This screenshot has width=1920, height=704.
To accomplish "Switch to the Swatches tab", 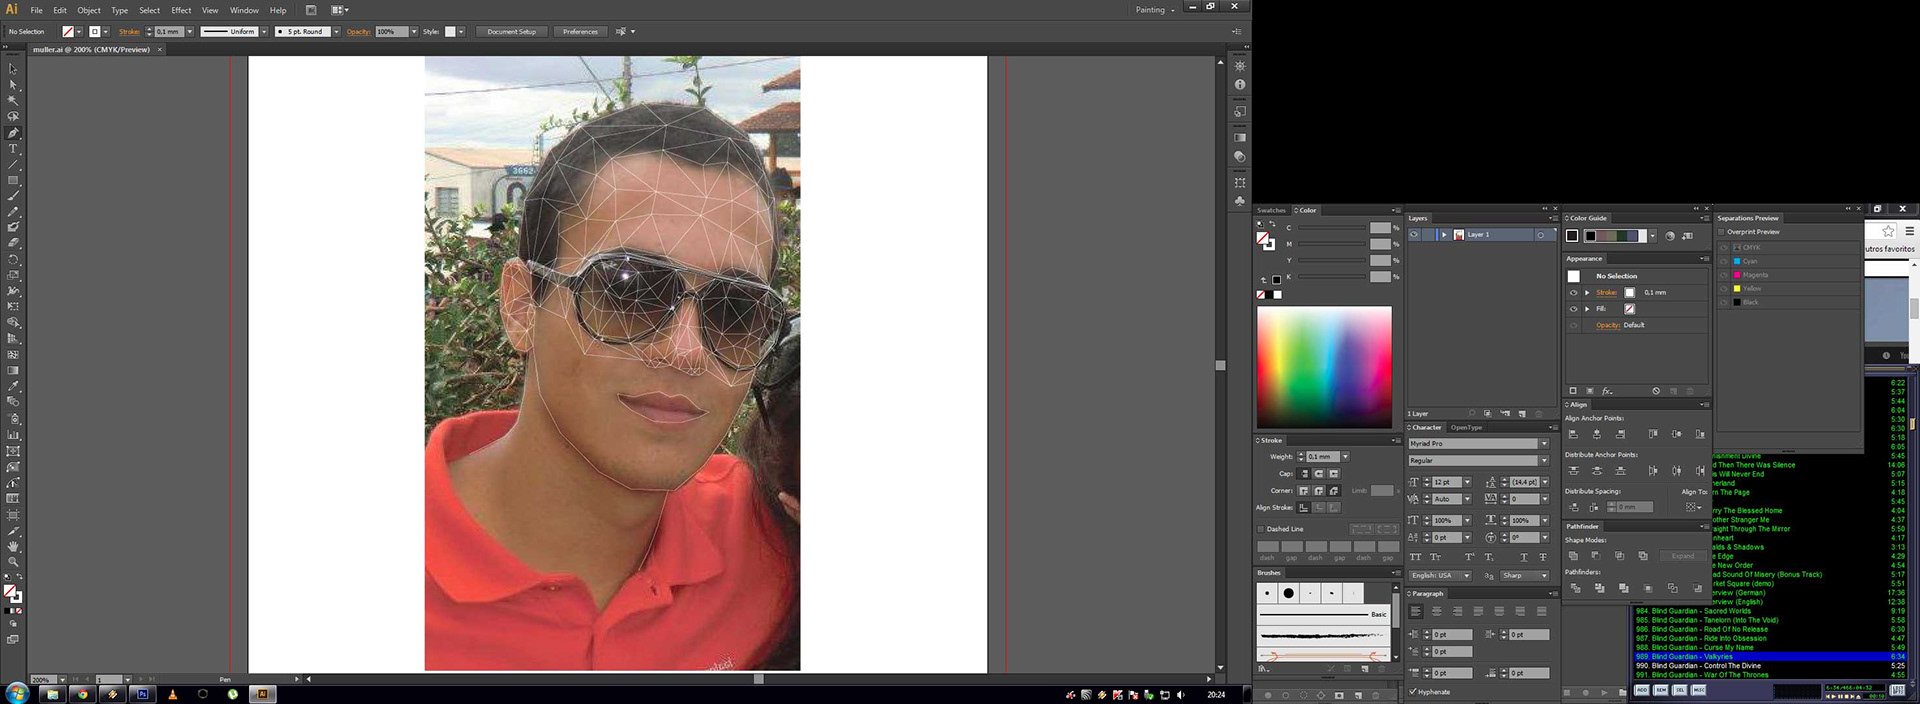I will (1271, 211).
